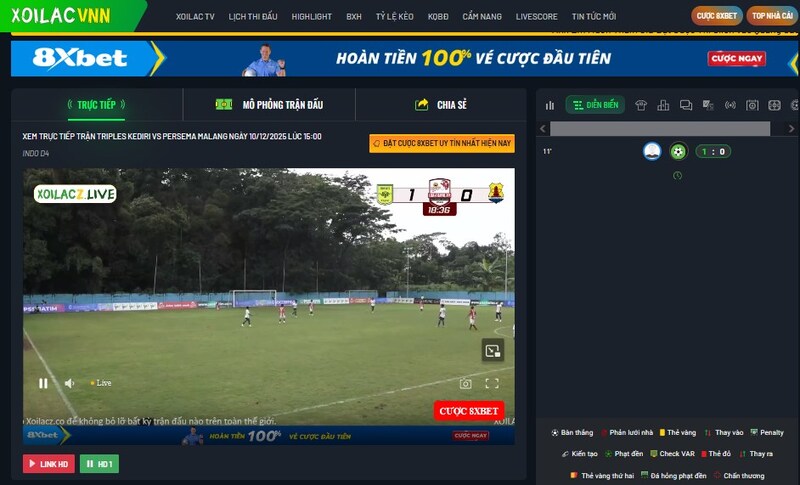Screen dimensions: 800x485
Task: Switch to the Diễn Biến tab
Action: (x=595, y=105)
